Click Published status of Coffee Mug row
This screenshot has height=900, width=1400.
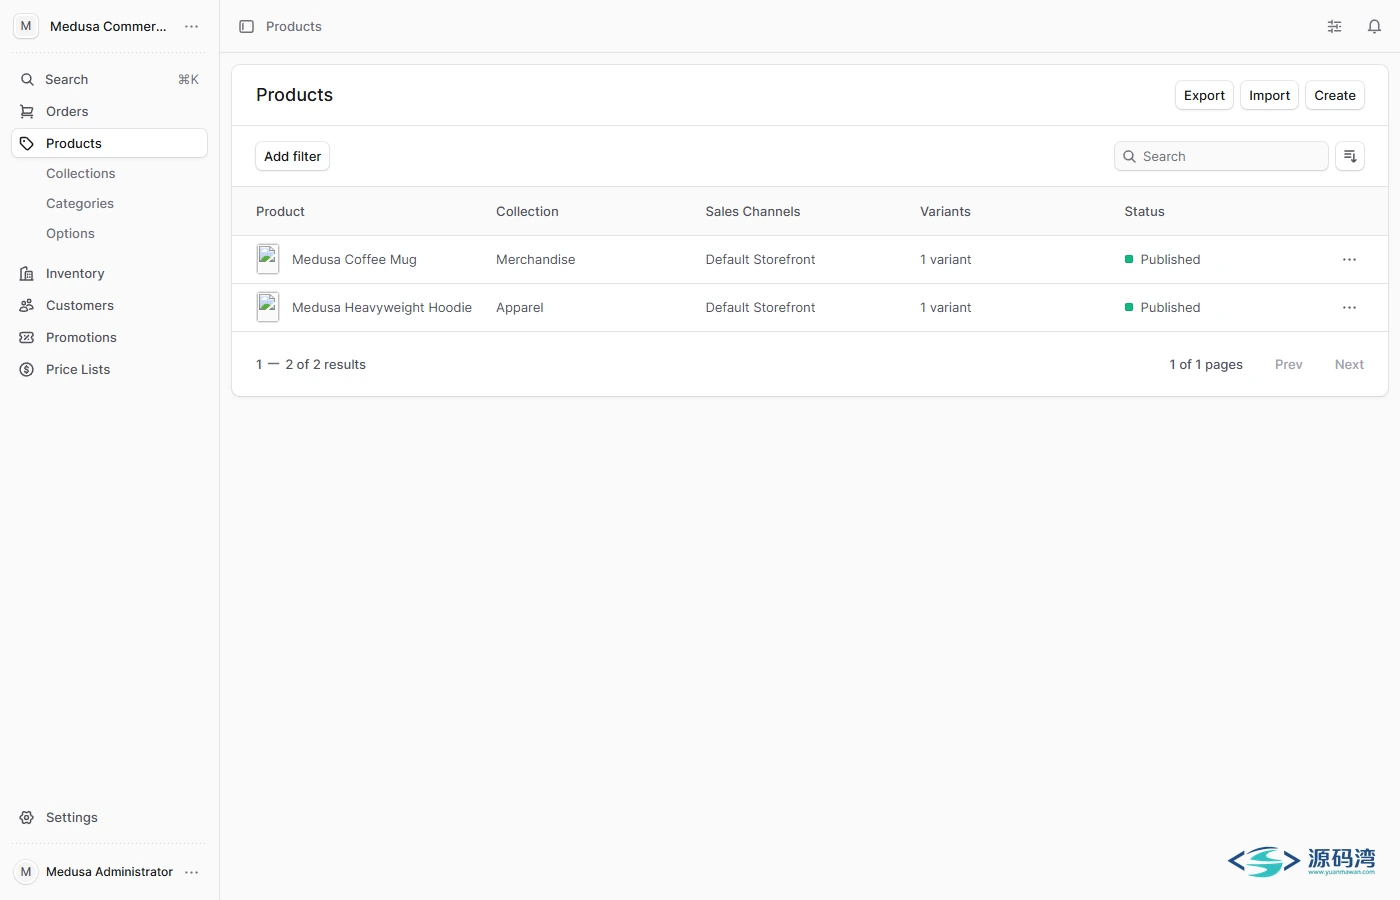pos(1162,260)
